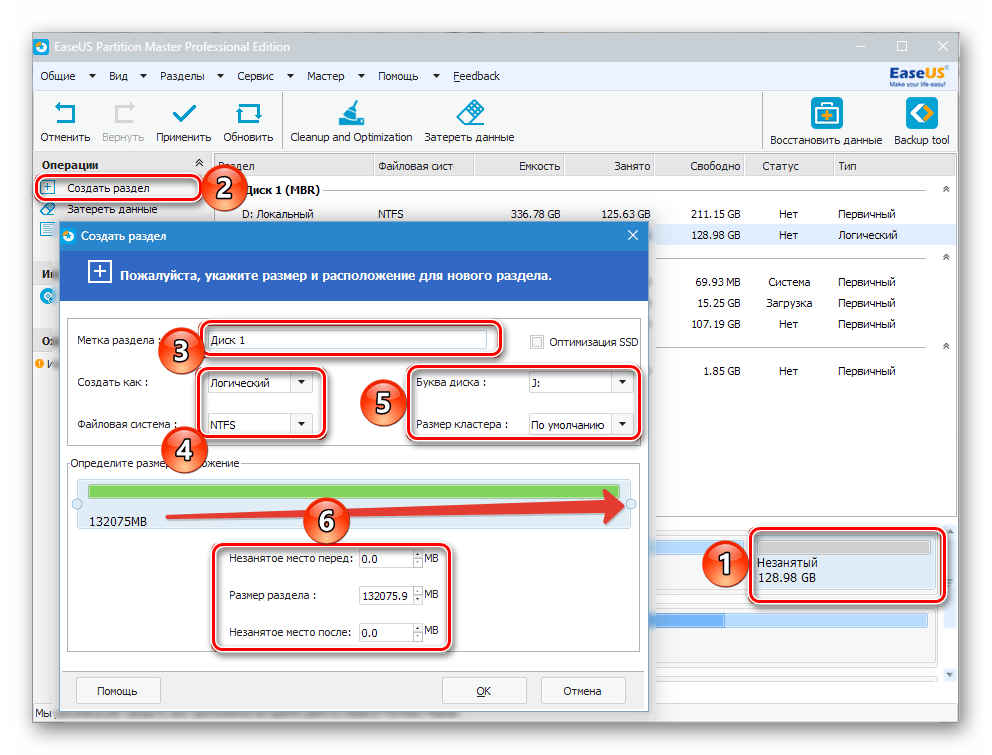
Task: Click the Размер раздела spinner arrows
Action: 418,596
